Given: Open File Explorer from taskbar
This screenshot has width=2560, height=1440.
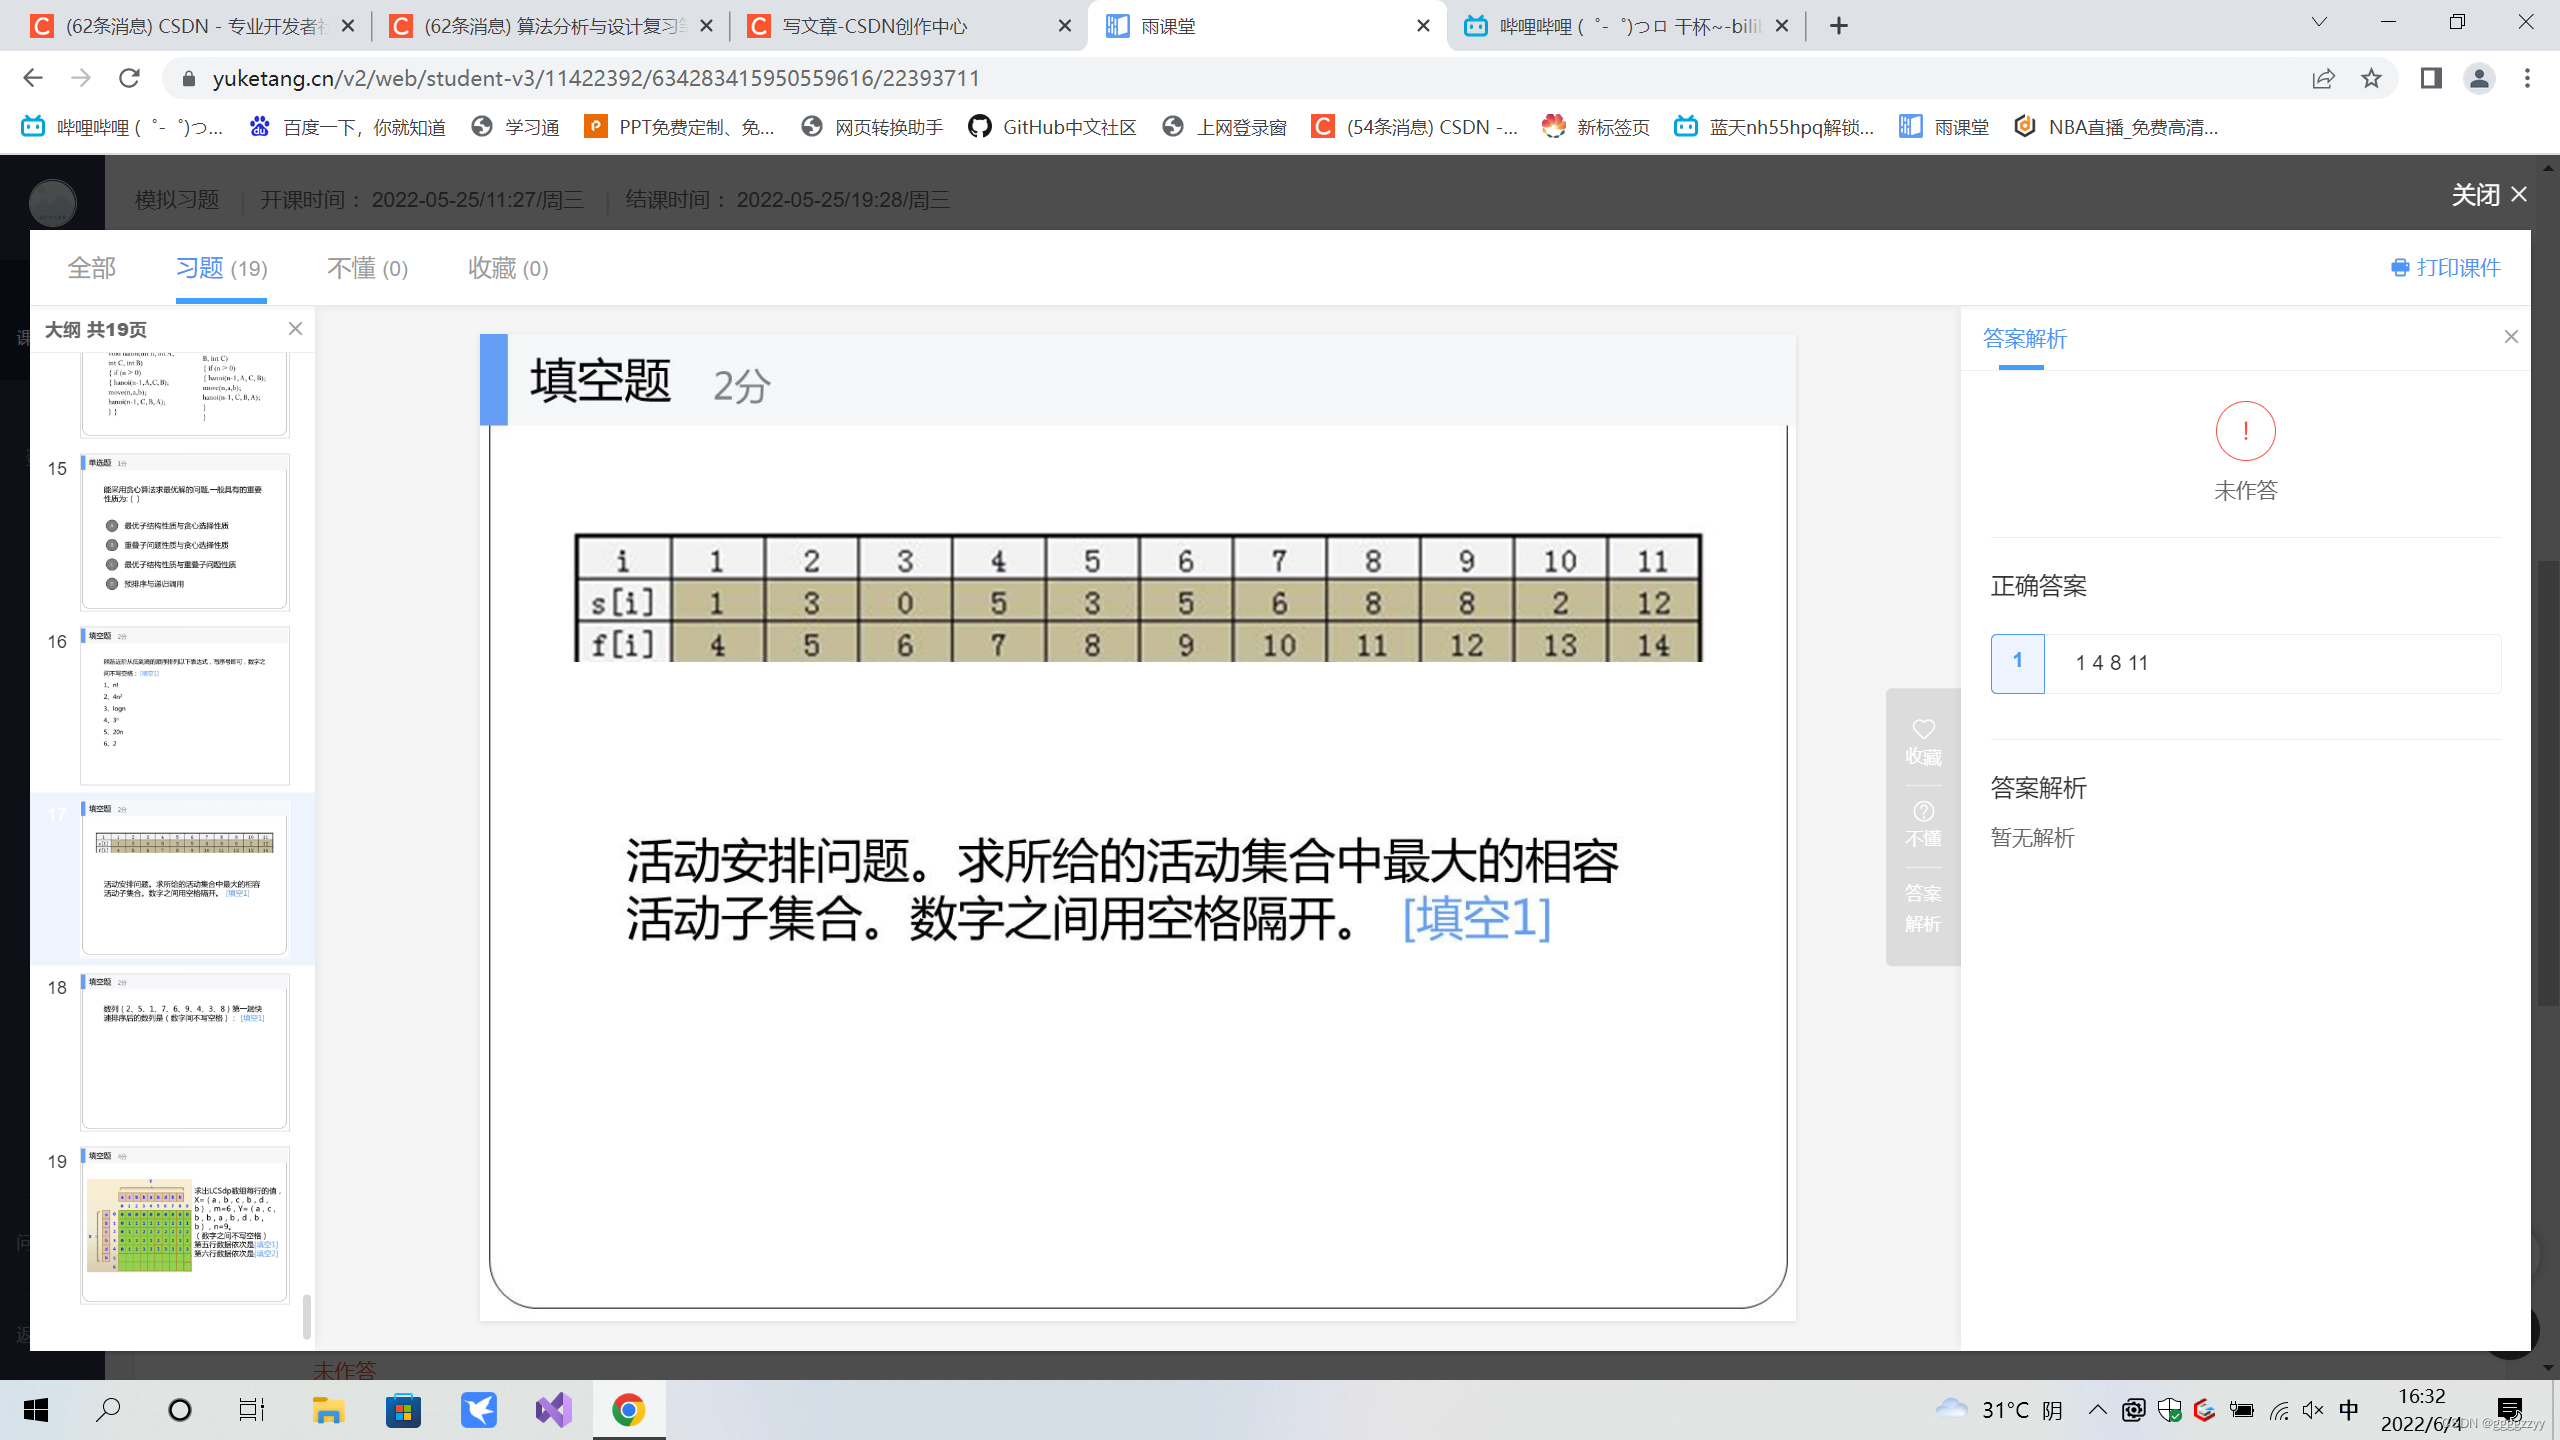Looking at the screenshot, I should point(328,1410).
